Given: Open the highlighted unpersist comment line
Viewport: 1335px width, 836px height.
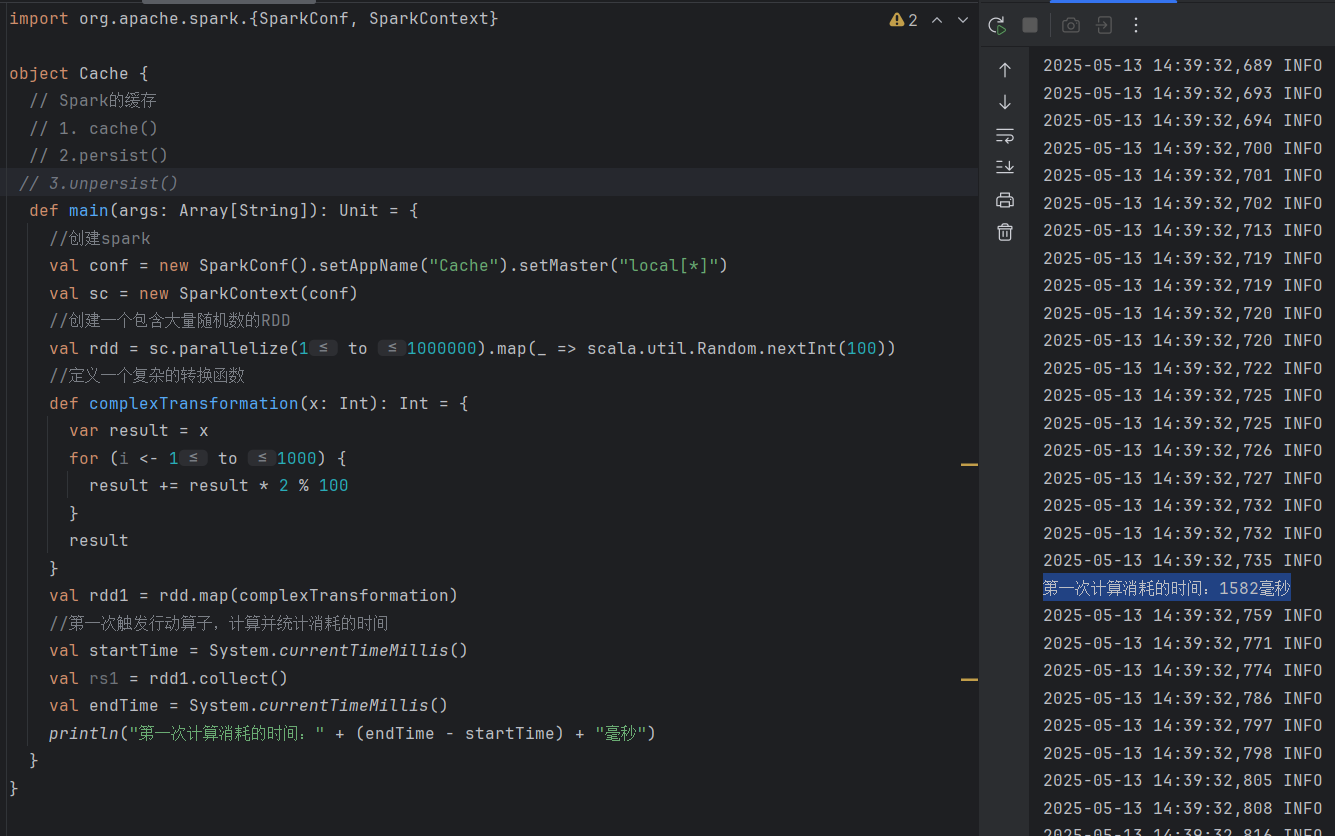Looking at the screenshot, I should coord(98,183).
